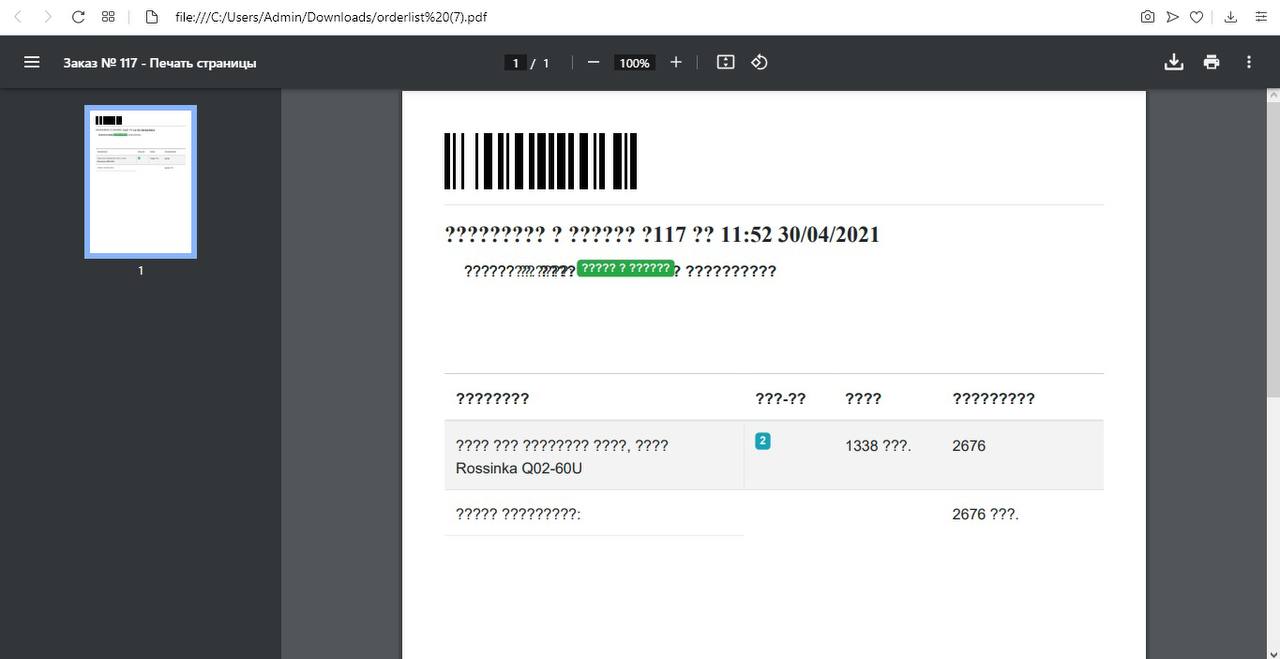Click the PDF current page number field

click(x=516, y=63)
